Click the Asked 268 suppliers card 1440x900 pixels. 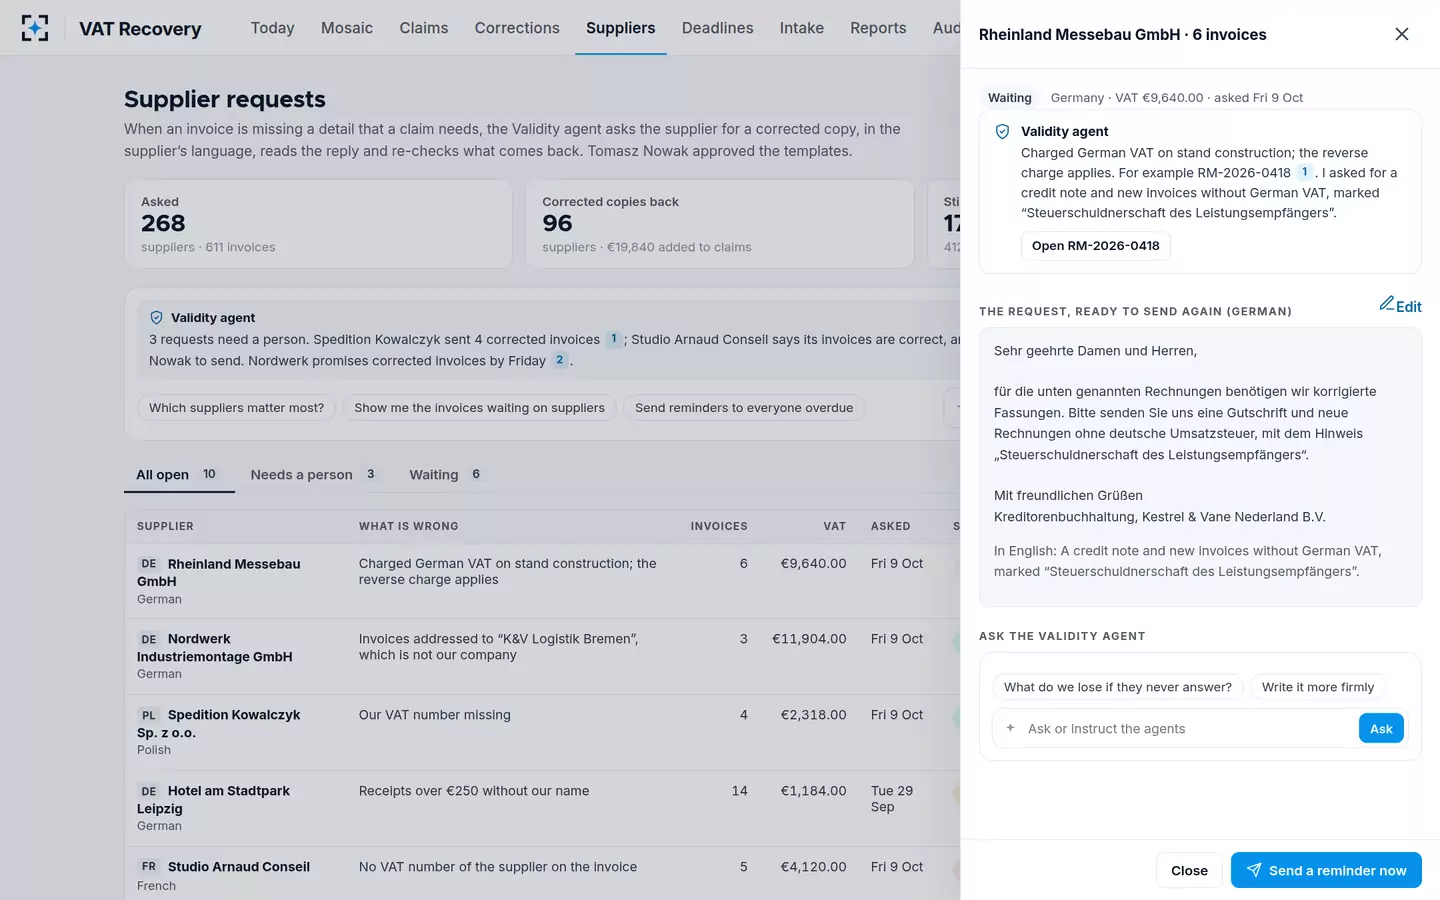coord(318,224)
